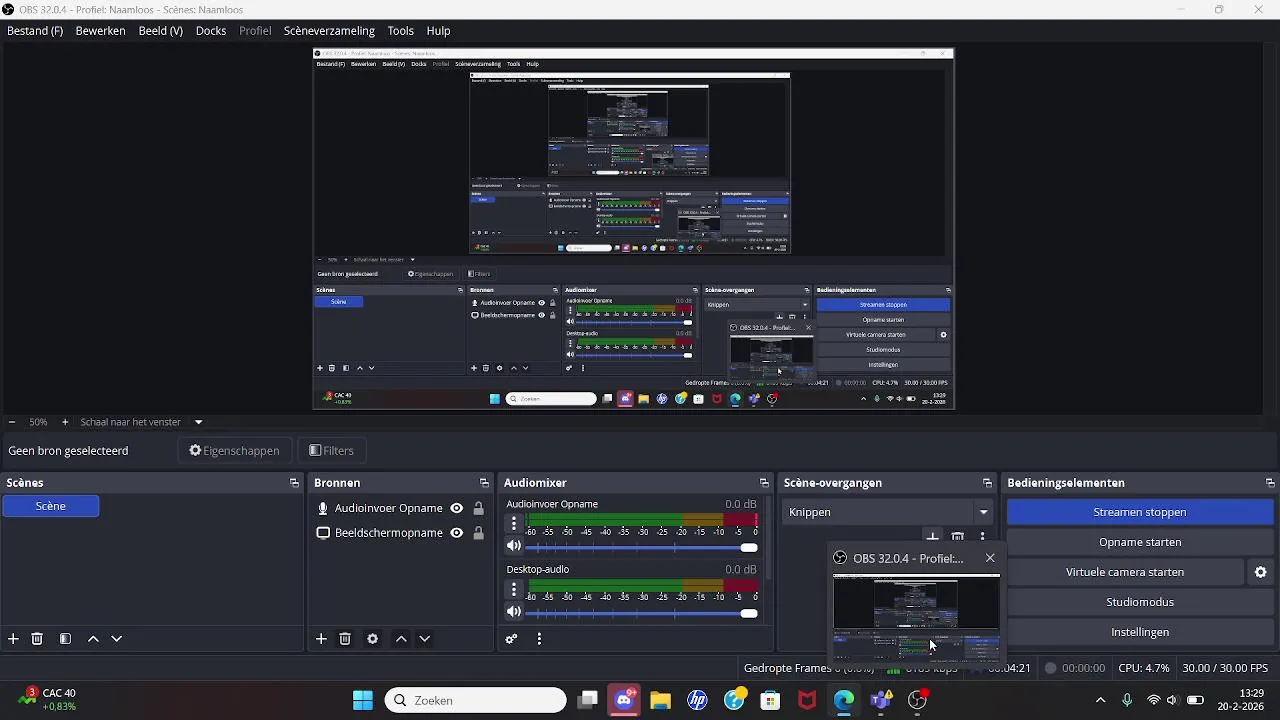Click Eigenschappen button
The height and width of the screenshot is (720, 1280).
235,451
